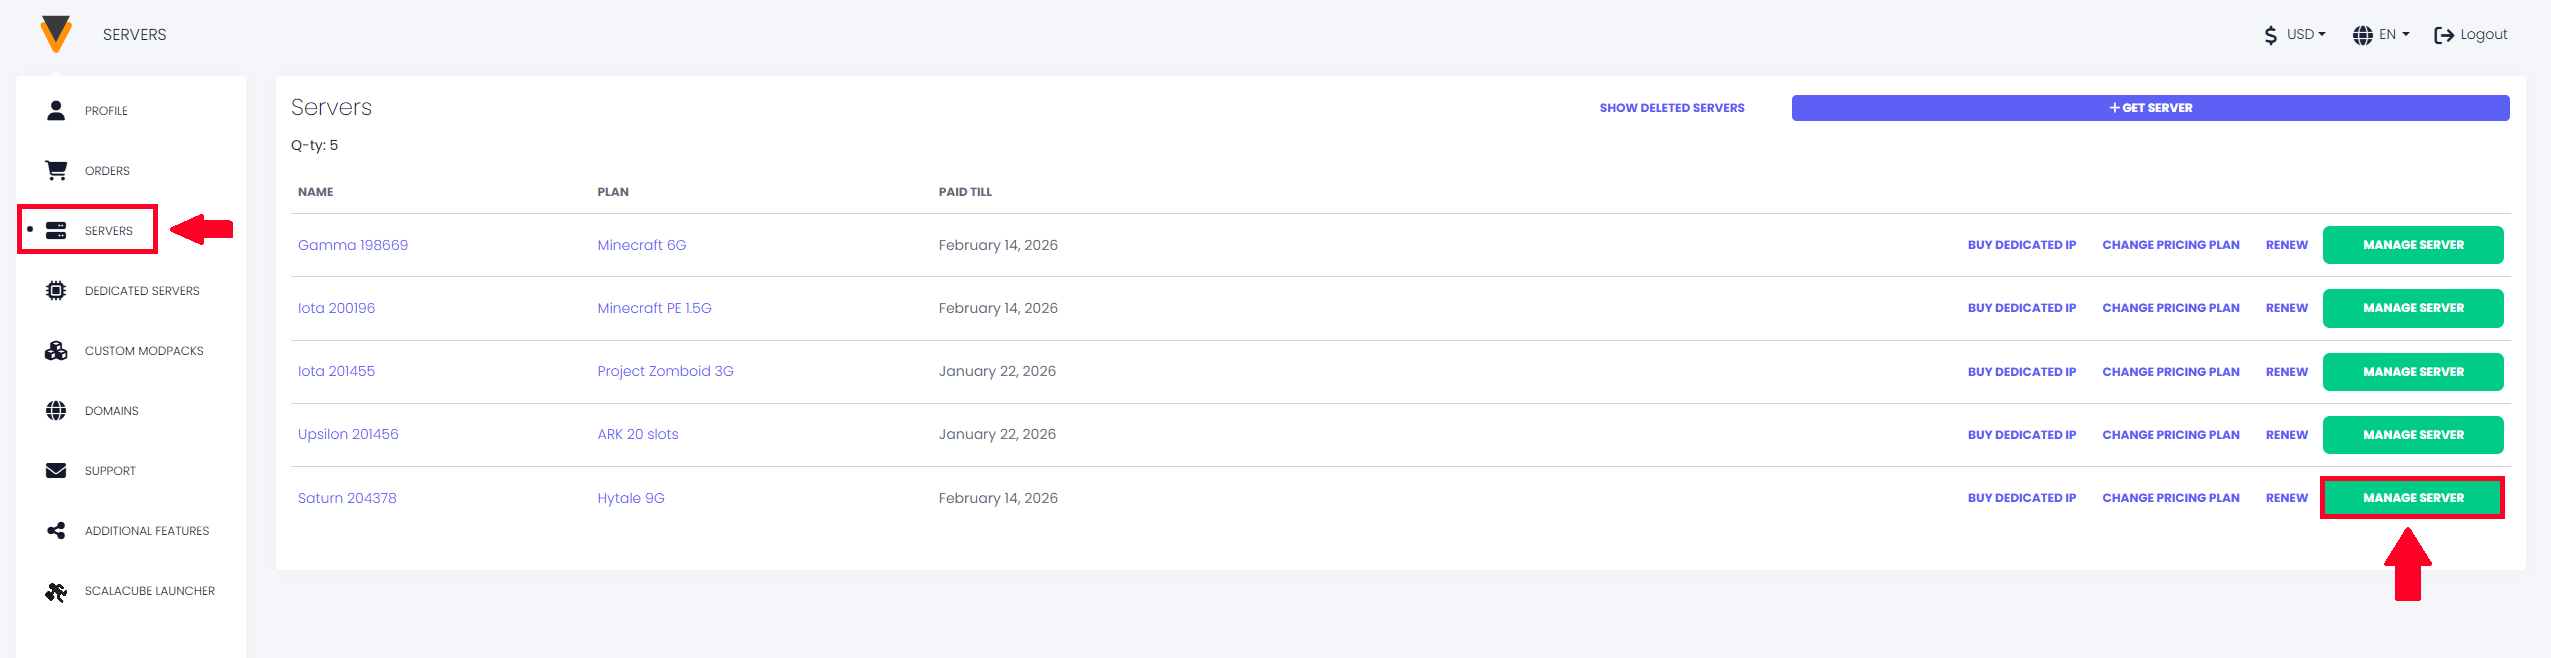Show deleted servers
The height and width of the screenshot is (658, 2551).
pos(1671,107)
